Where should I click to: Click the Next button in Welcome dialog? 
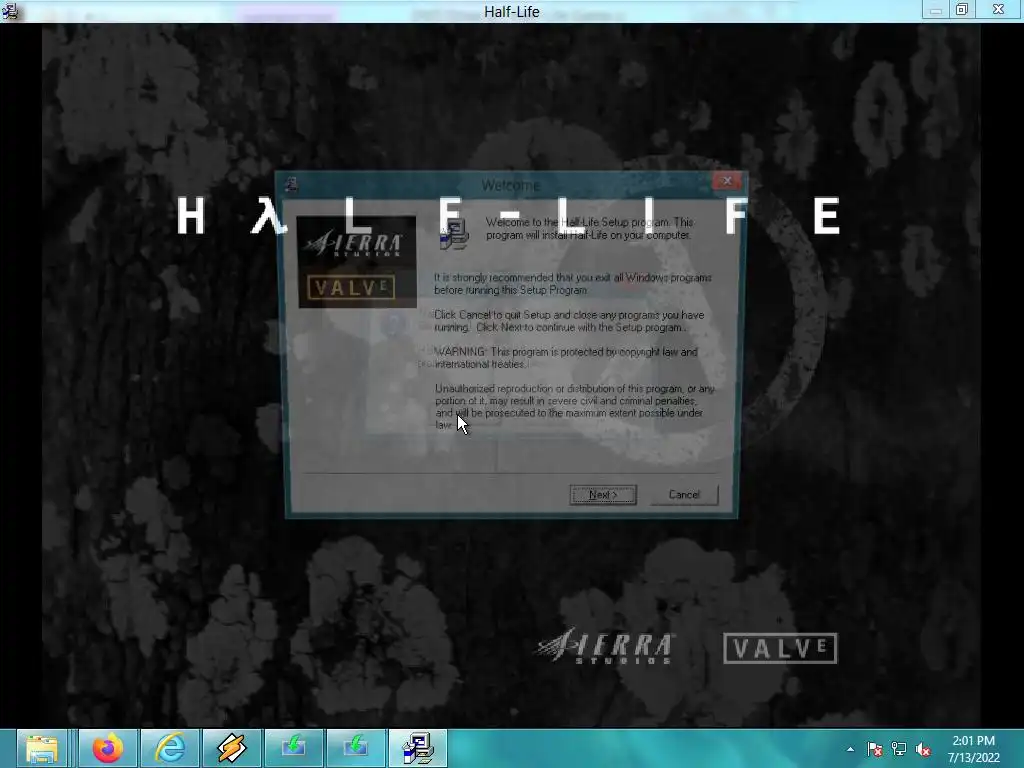pyautogui.click(x=603, y=494)
